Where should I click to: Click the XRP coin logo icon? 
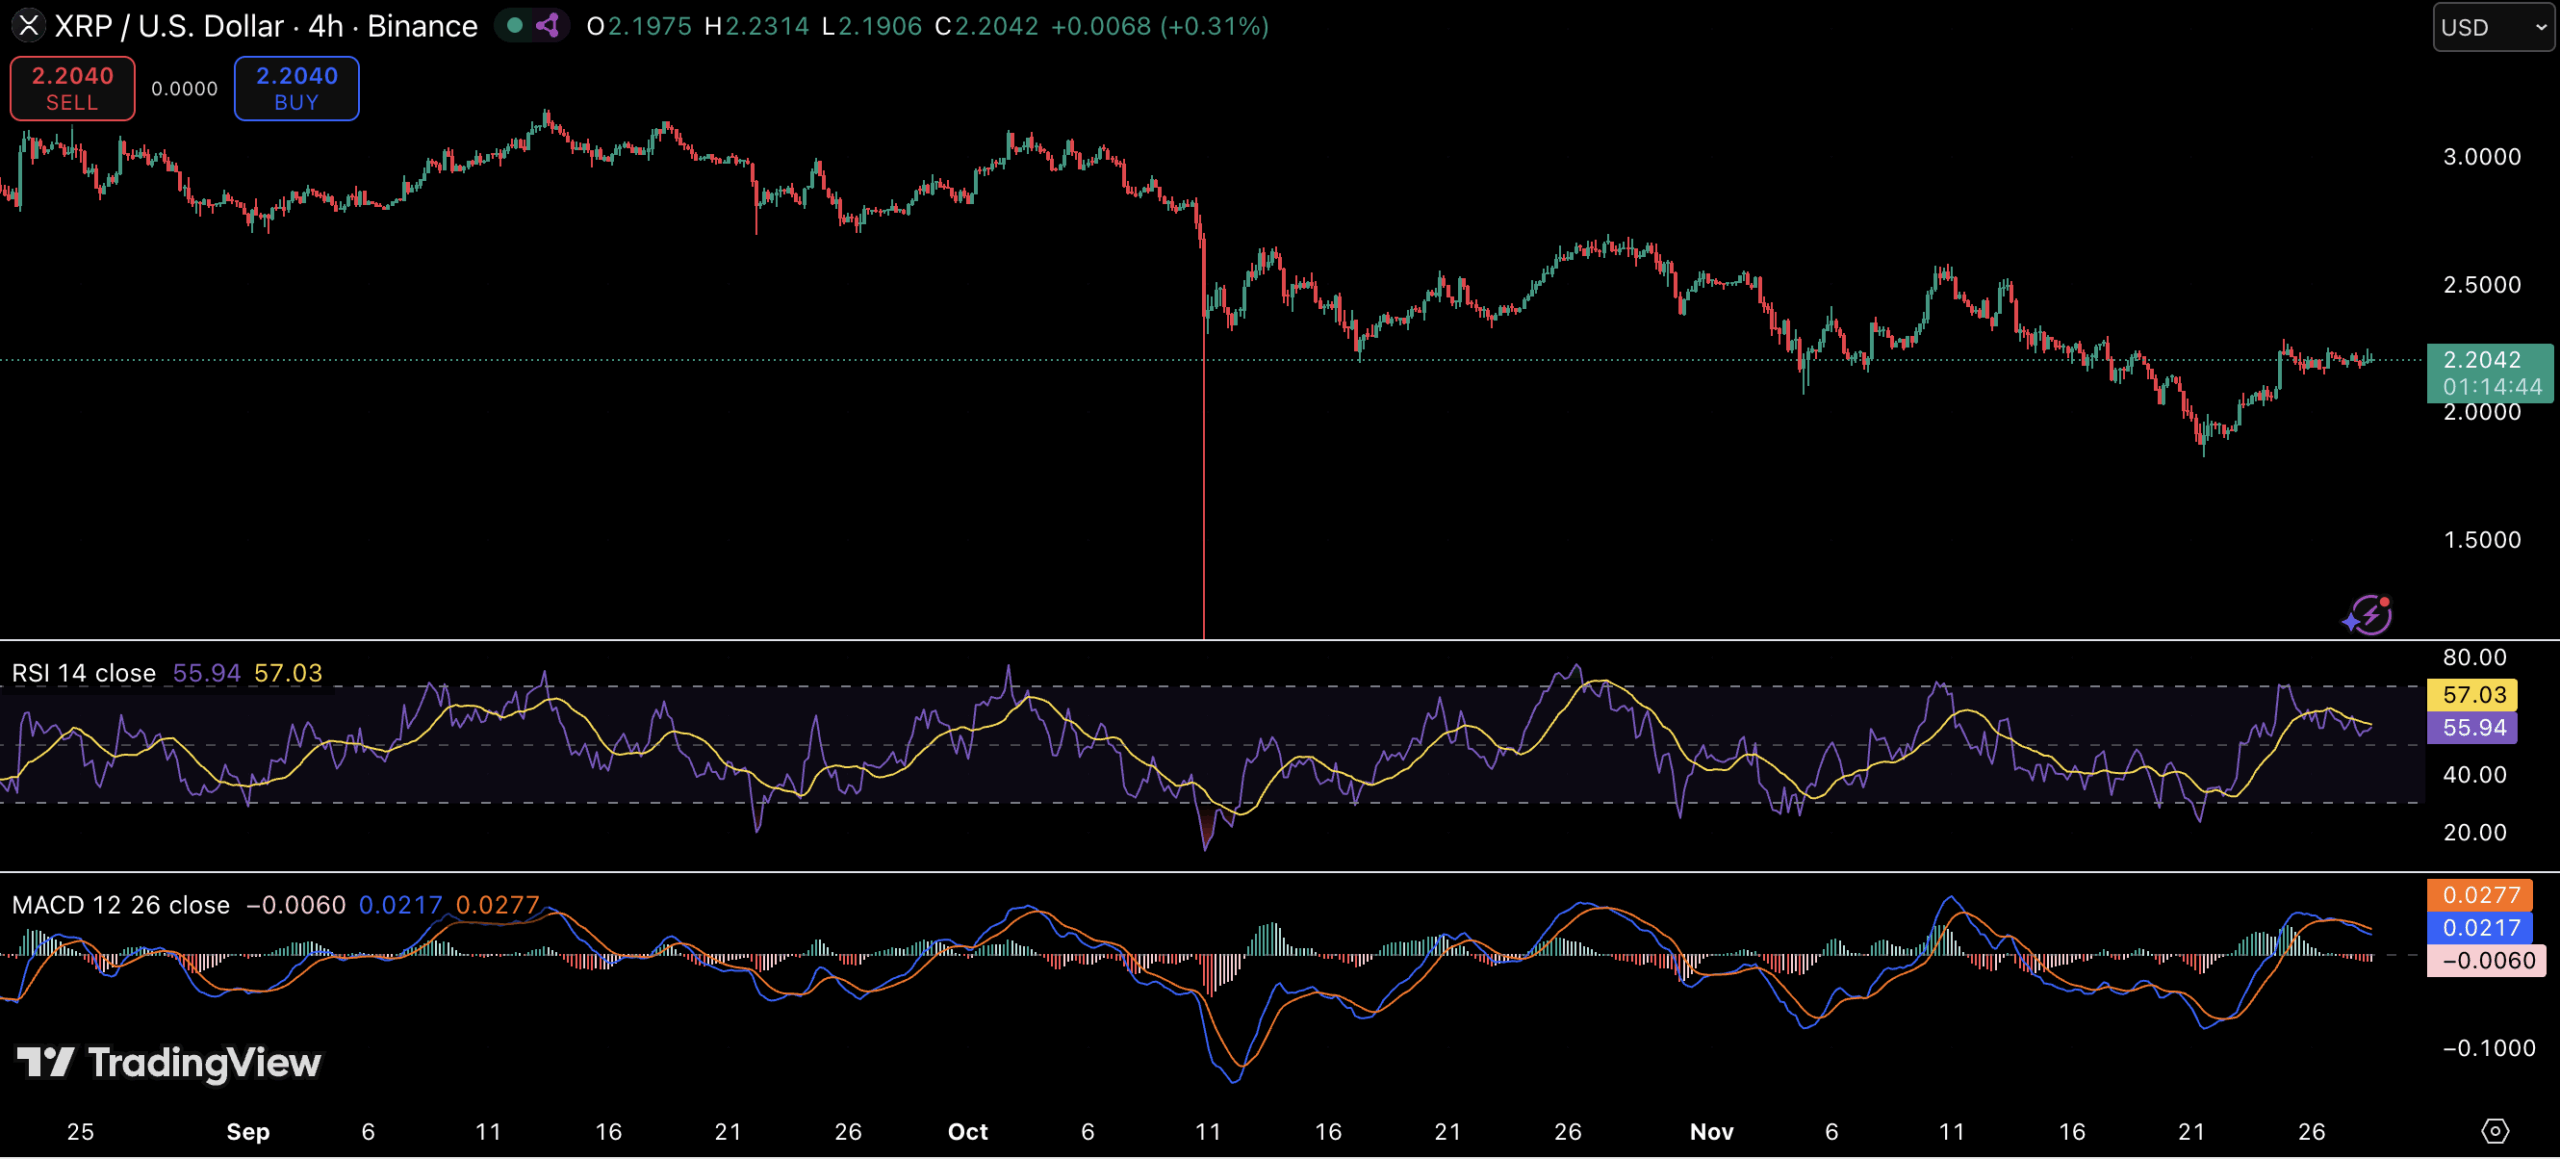pos(28,25)
